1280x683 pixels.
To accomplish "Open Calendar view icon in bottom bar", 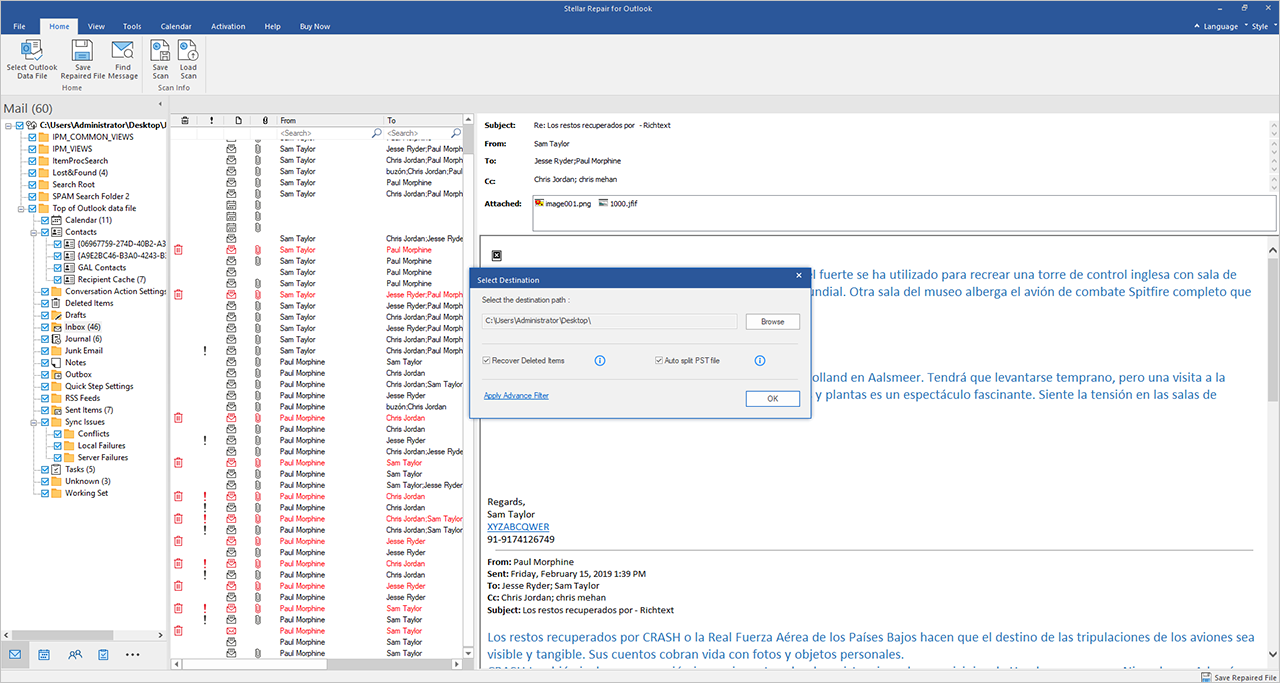I will click(x=44, y=655).
